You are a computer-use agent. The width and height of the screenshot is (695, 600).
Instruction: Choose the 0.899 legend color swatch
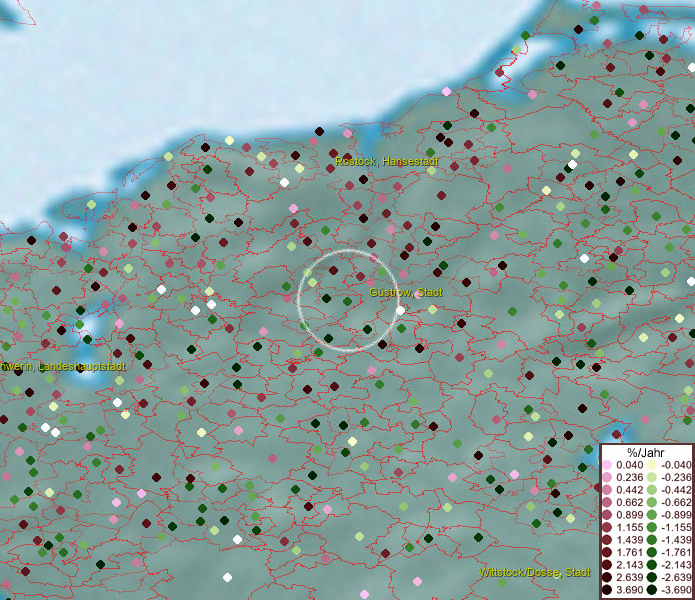click(x=607, y=515)
